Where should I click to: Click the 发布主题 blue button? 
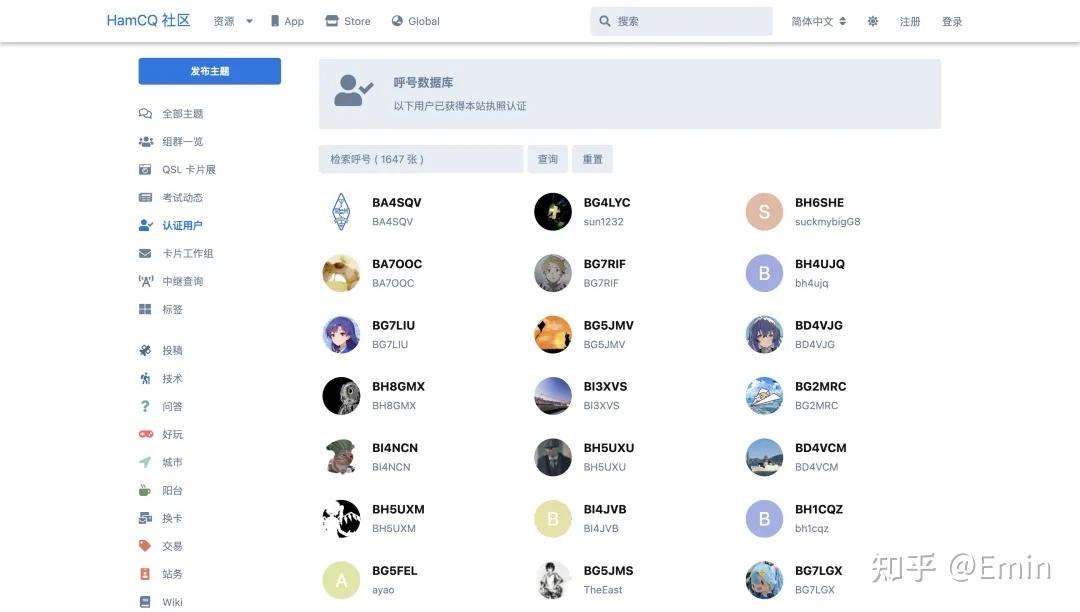209,71
